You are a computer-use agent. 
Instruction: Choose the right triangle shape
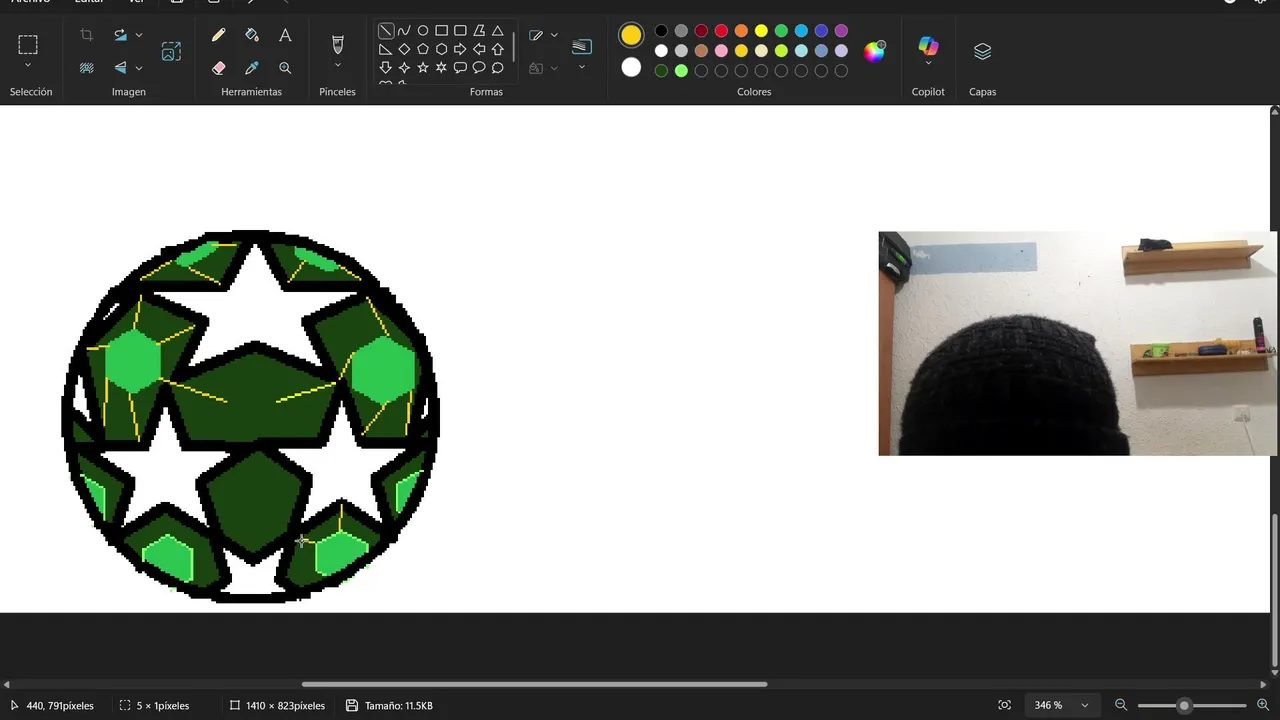385,49
